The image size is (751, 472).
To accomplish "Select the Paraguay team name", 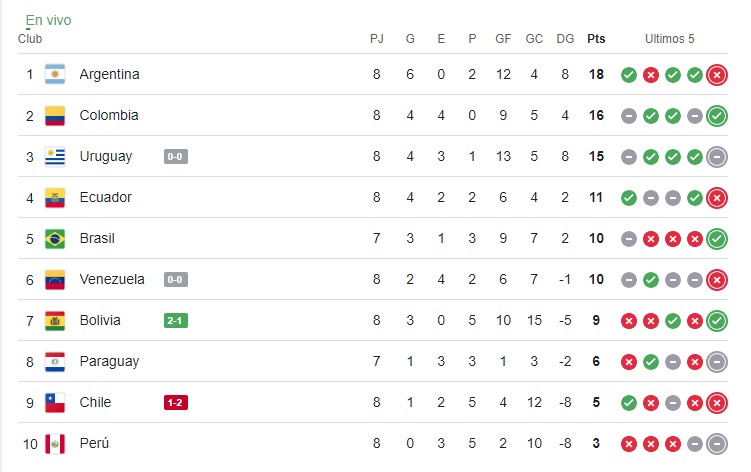I will click(109, 361).
